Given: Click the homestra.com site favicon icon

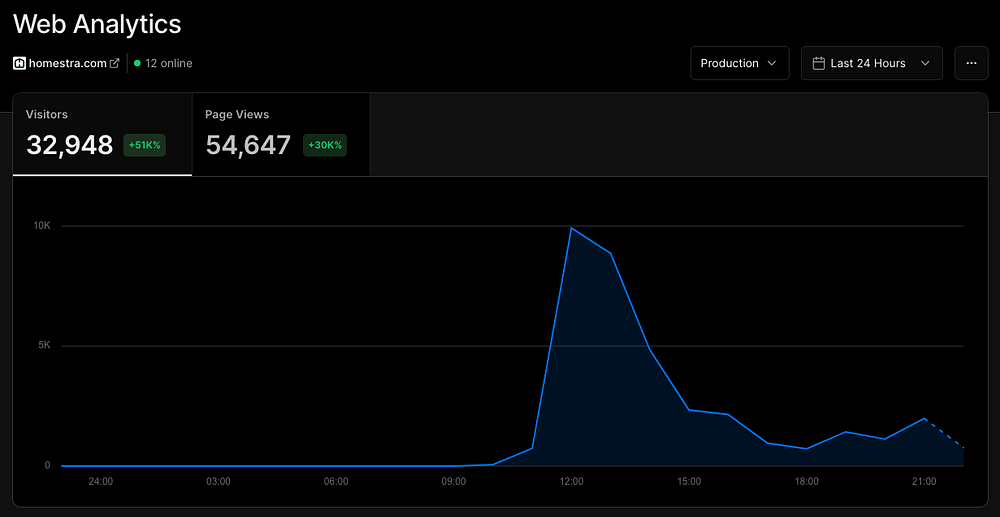Looking at the screenshot, I should coord(19,63).
